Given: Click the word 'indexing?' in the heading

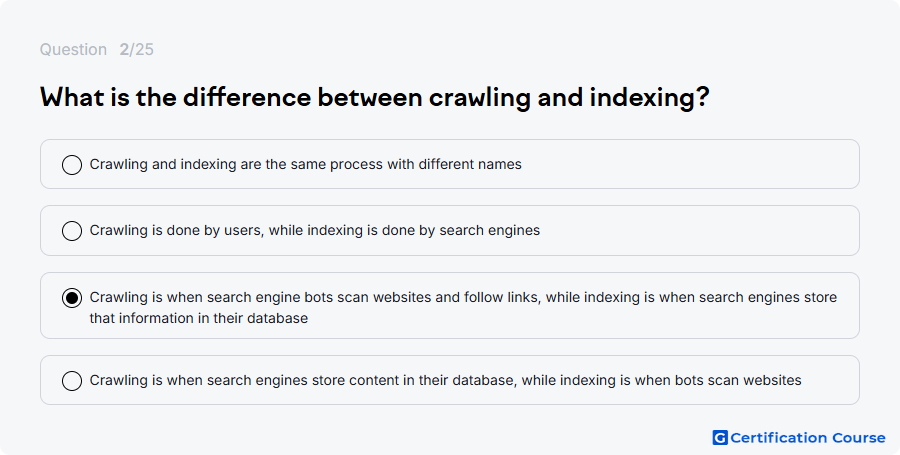Looking at the screenshot, I should pos(650,98).
